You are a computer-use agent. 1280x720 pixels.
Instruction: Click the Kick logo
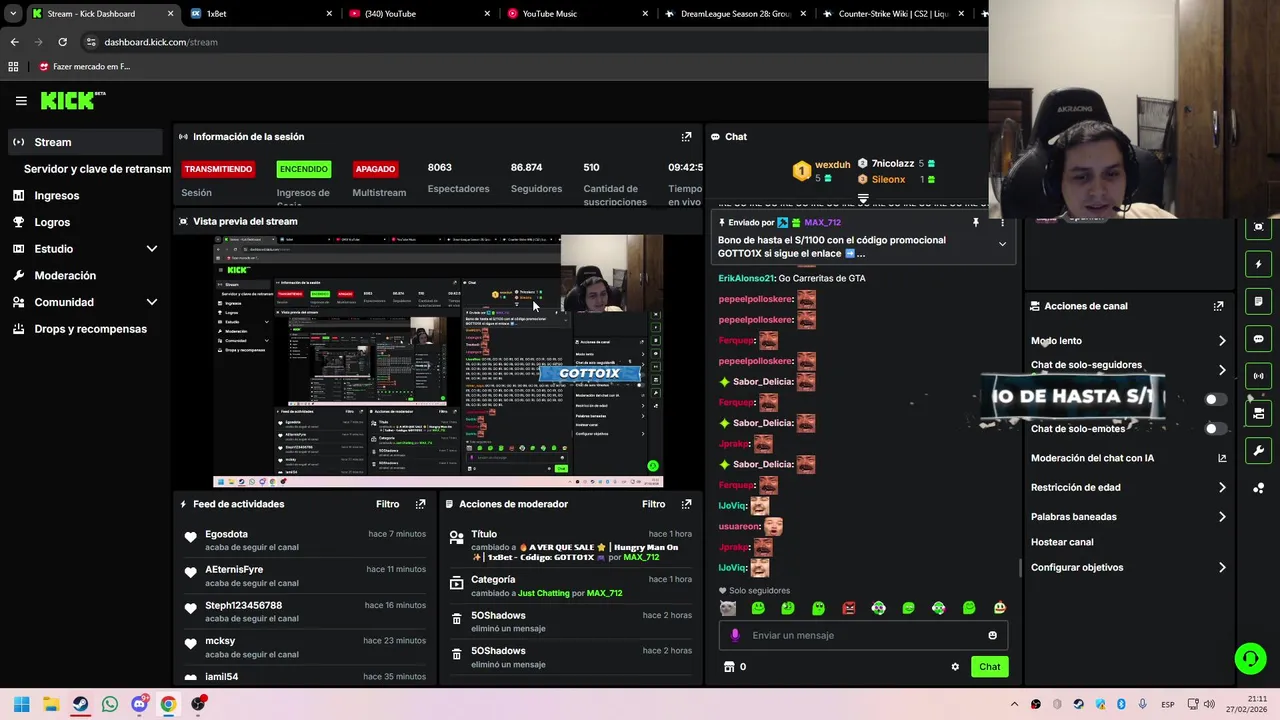coord(72,100)
